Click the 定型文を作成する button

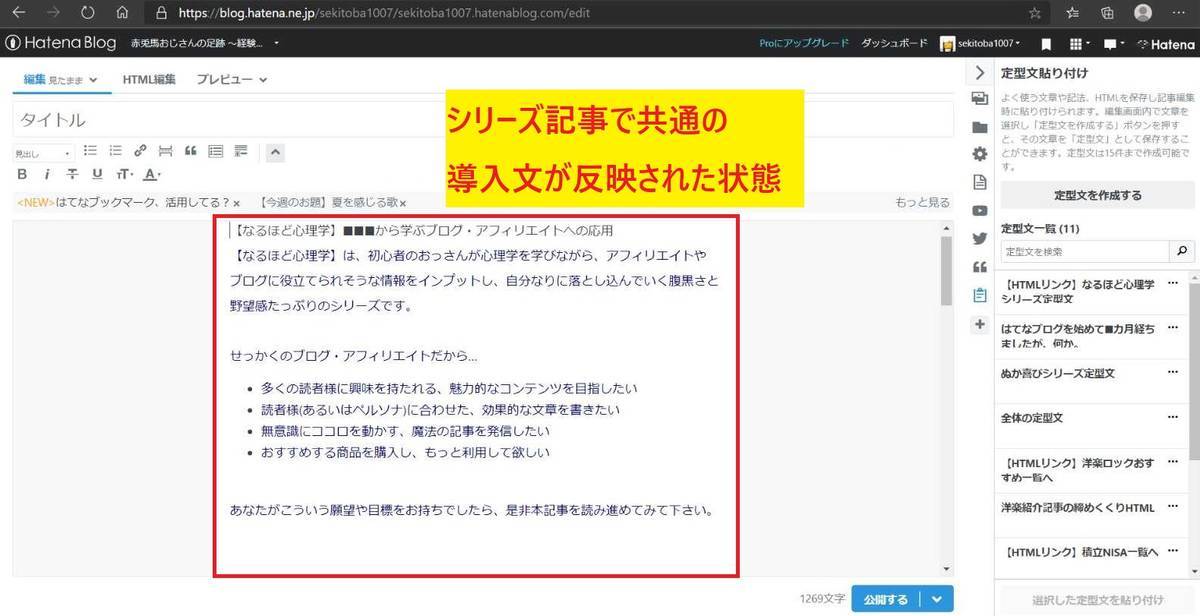pos(1097,195)
